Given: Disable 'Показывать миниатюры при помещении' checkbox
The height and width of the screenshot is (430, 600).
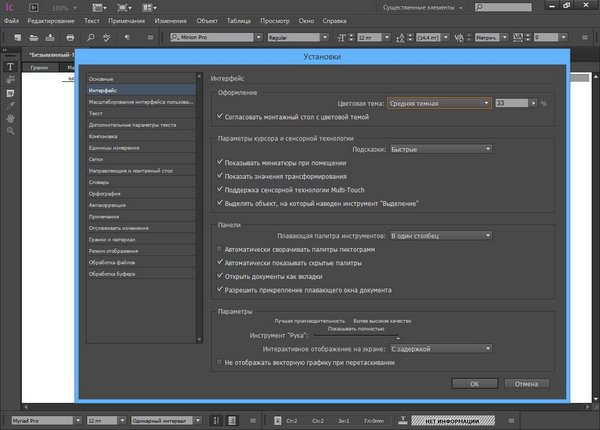Looking at the screenshot, I should tap(221, 160).
